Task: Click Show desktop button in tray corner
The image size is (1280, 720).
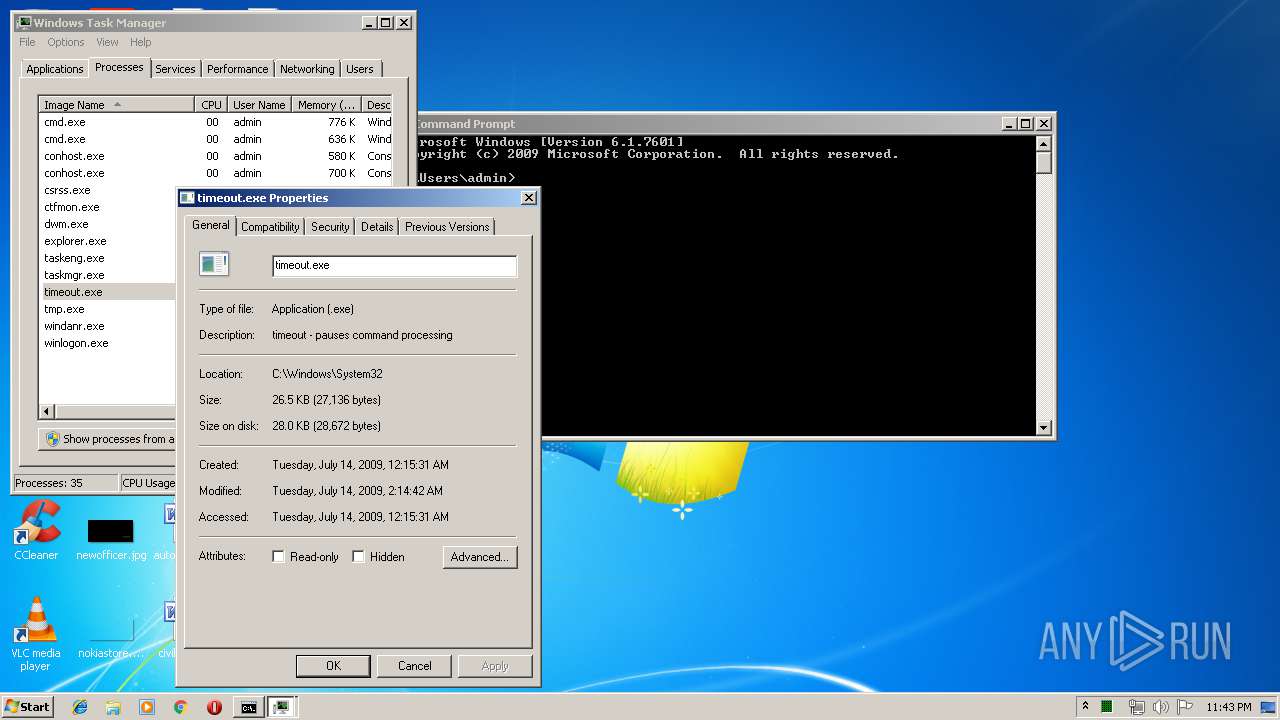Action: [x=1270, y=707]
